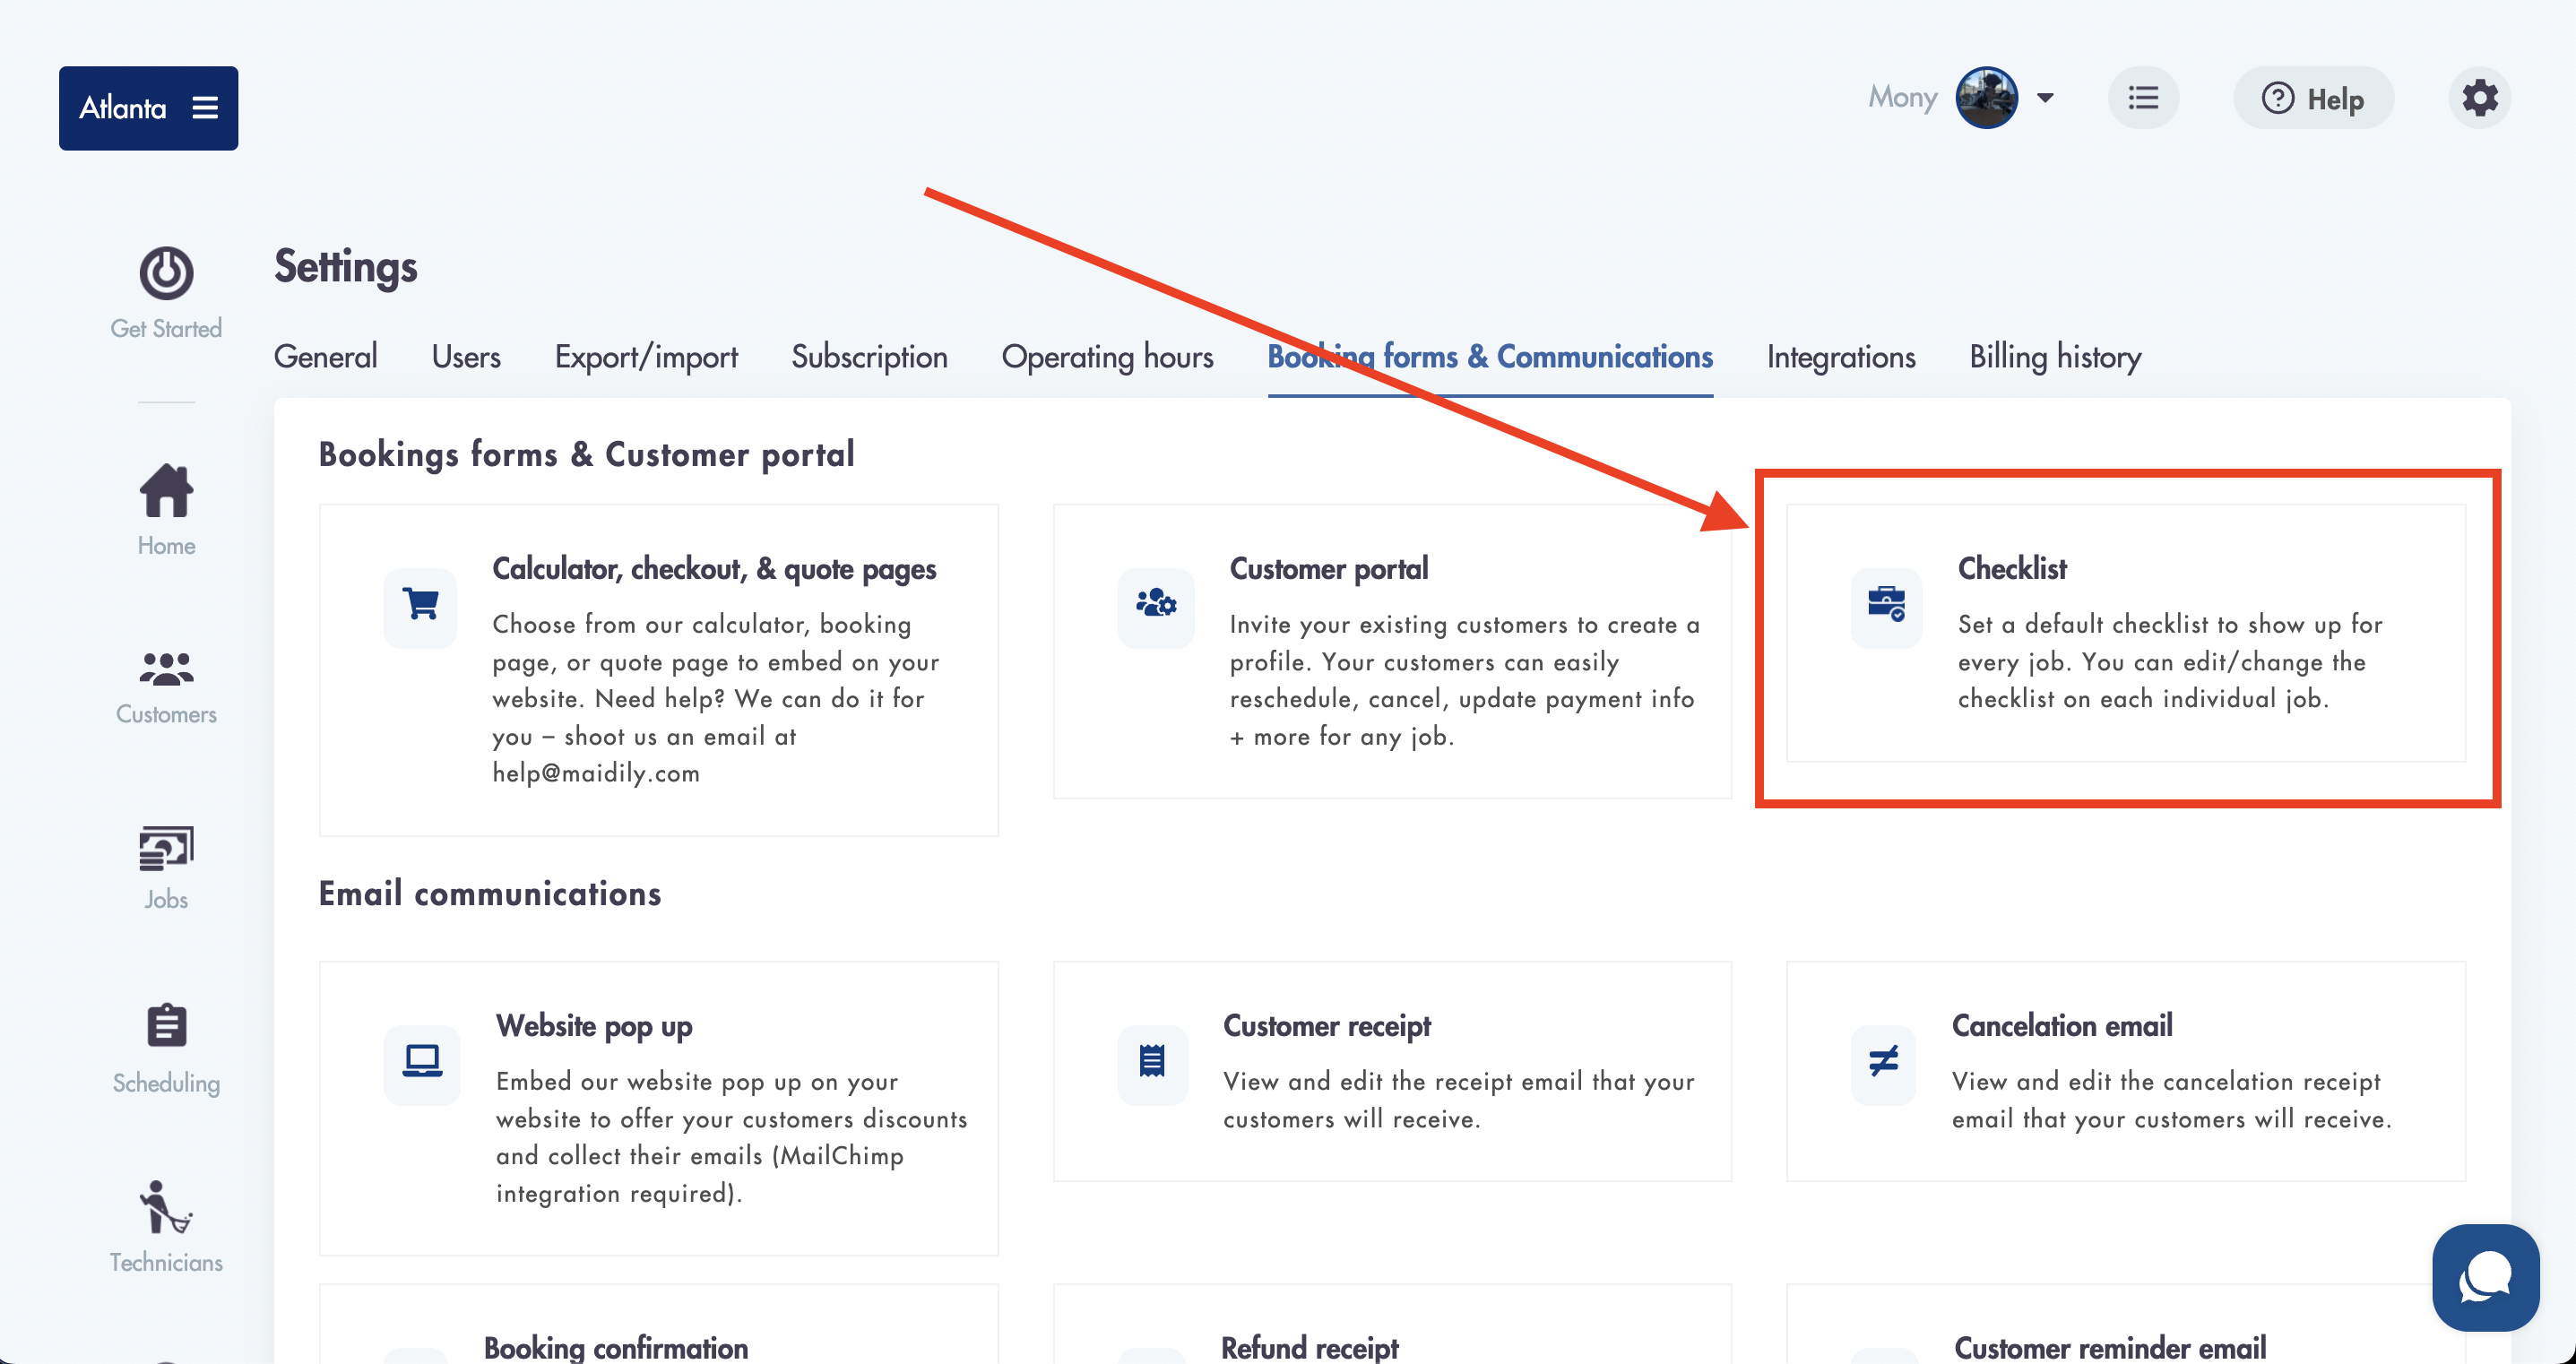The height and width of the screenshot is (1364, 2576).
Task: Open the Billing history tab
Action: point(2055,357)
